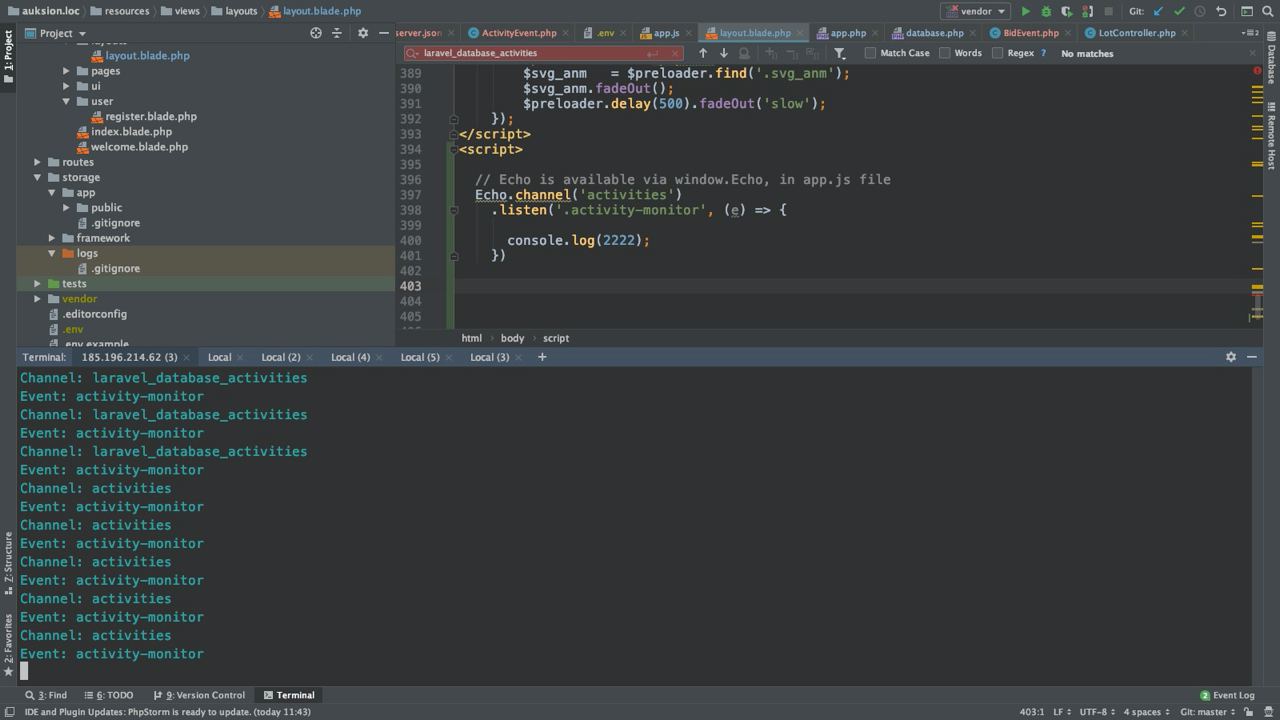Run with coverage icon in toolbar
The height and width of the screenshot is (720, 1280).
click(x=1066, y=11)
